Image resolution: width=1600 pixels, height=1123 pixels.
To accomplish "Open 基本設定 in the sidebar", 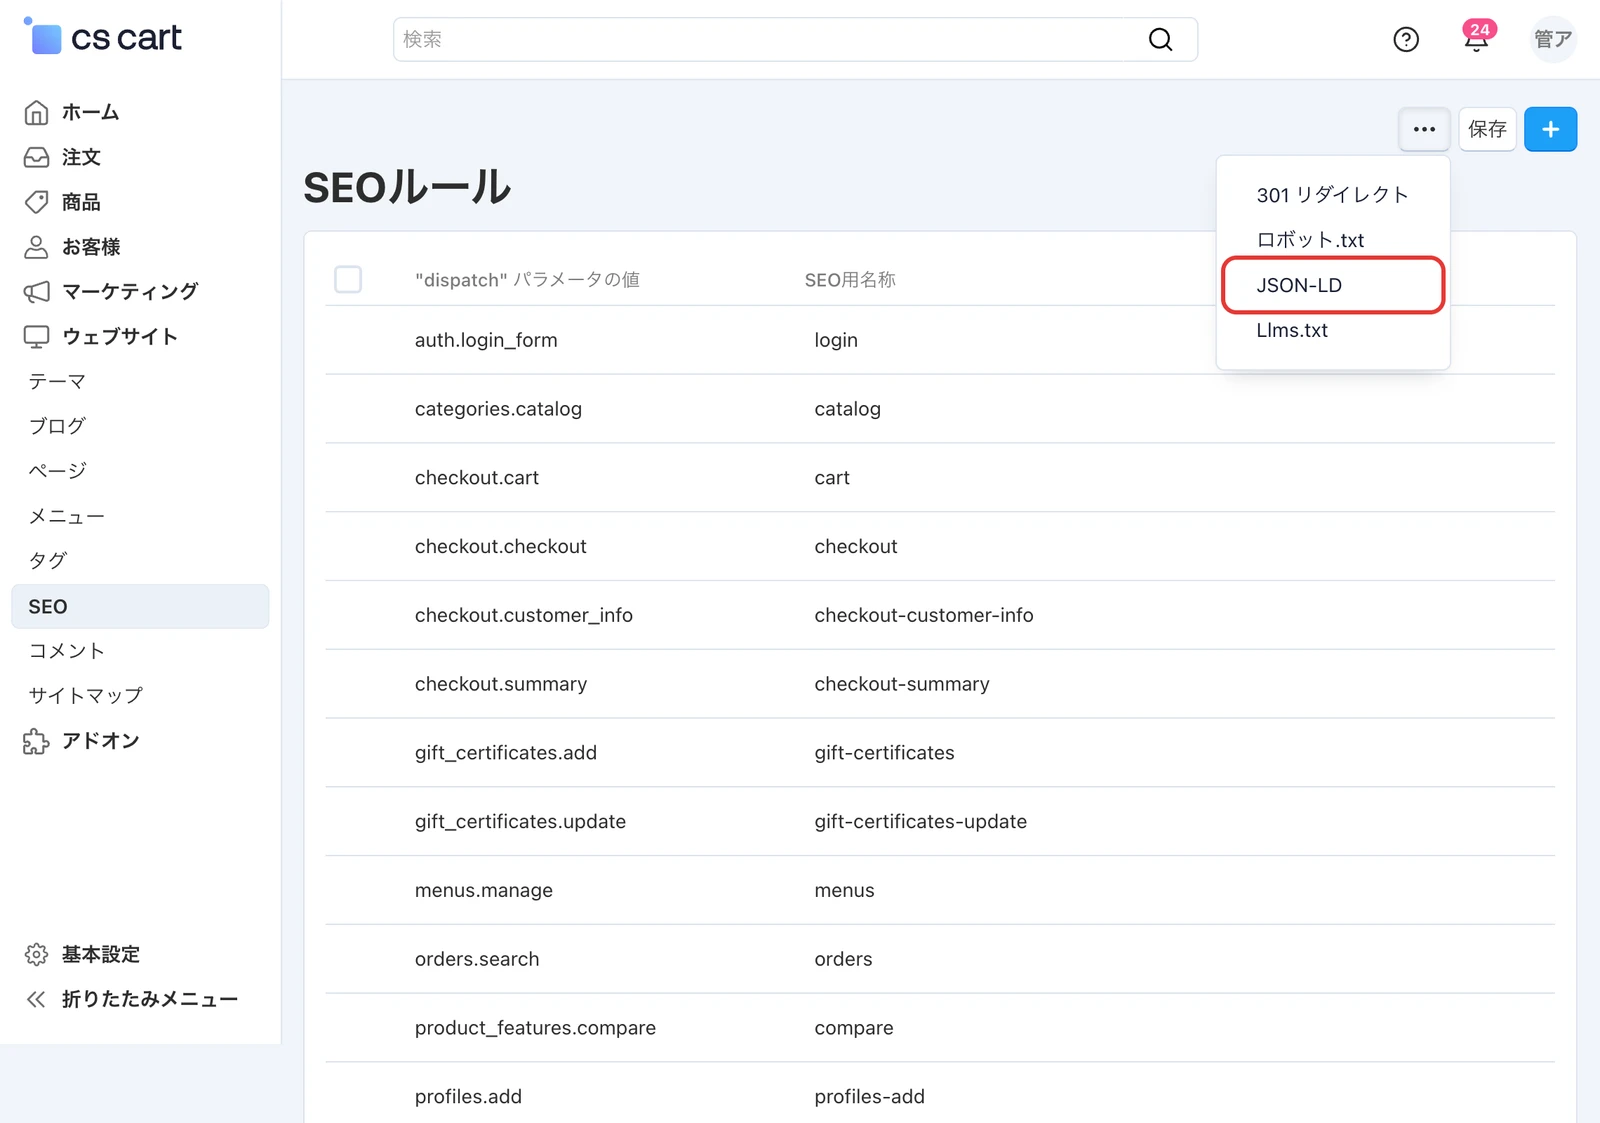I will coord(100,954).
